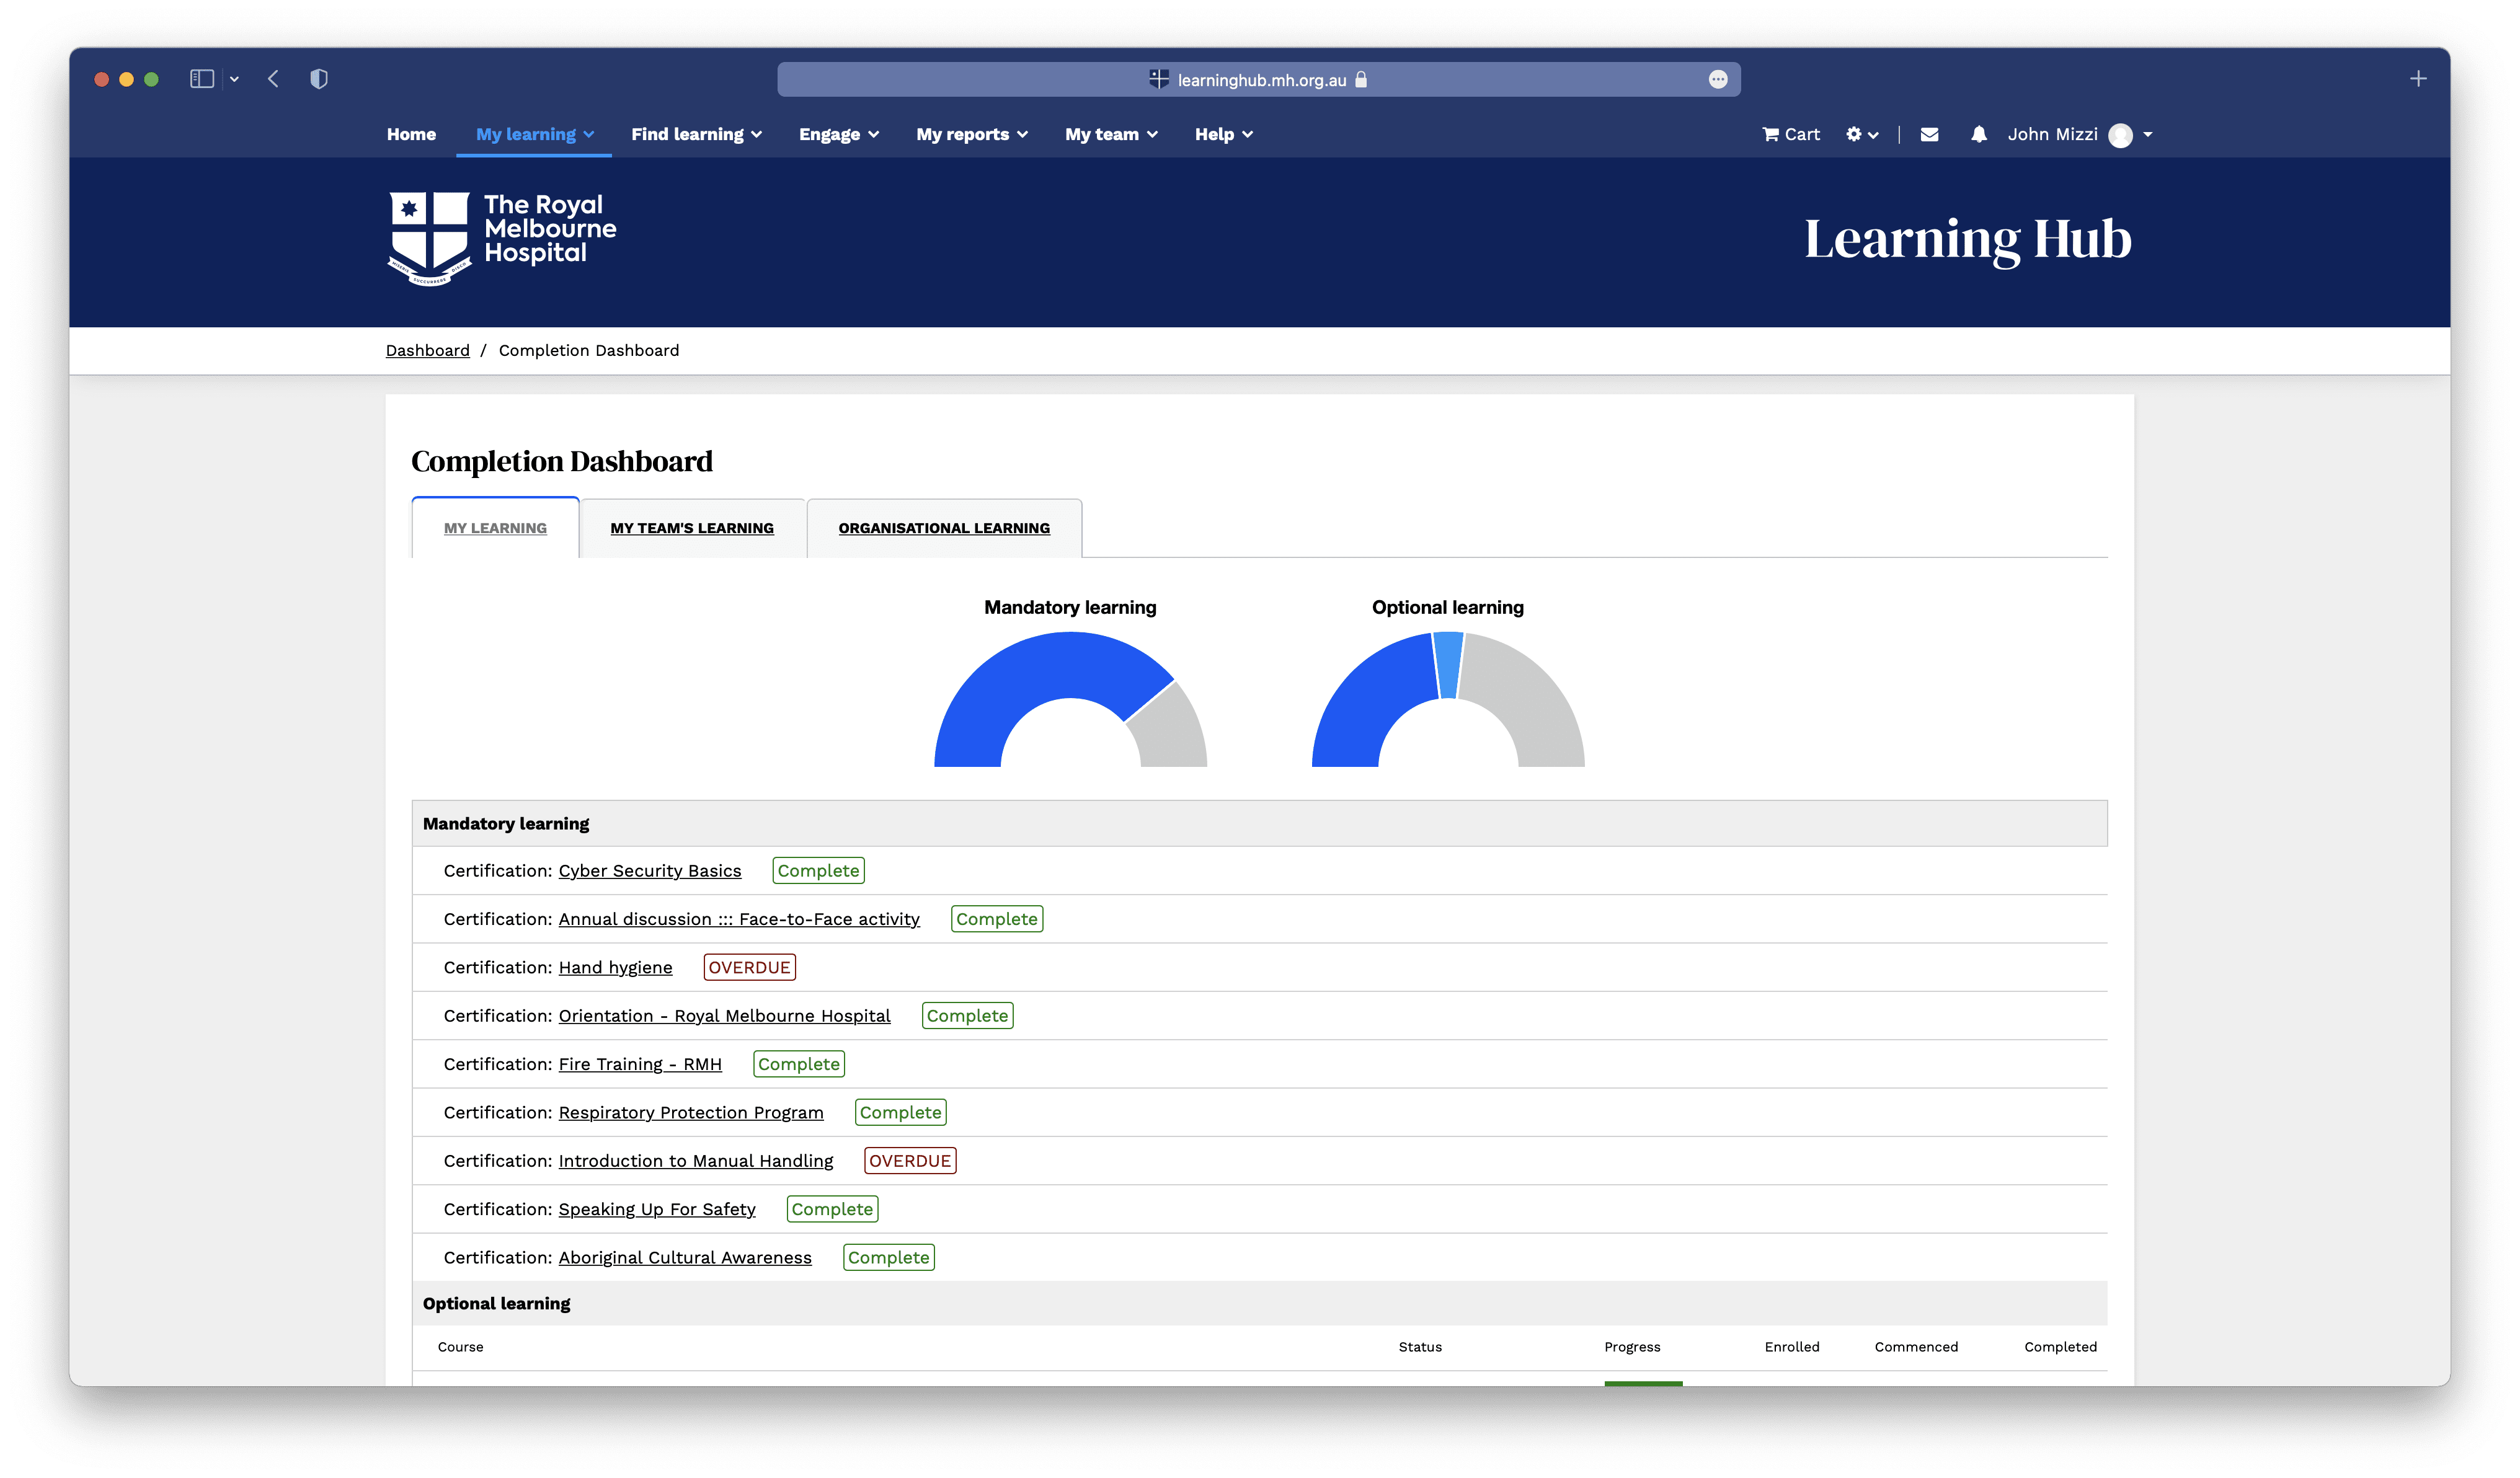Click the Course column header
The height and width of the screenshot is (1478, 2520).
click(x=460, y=1347)
